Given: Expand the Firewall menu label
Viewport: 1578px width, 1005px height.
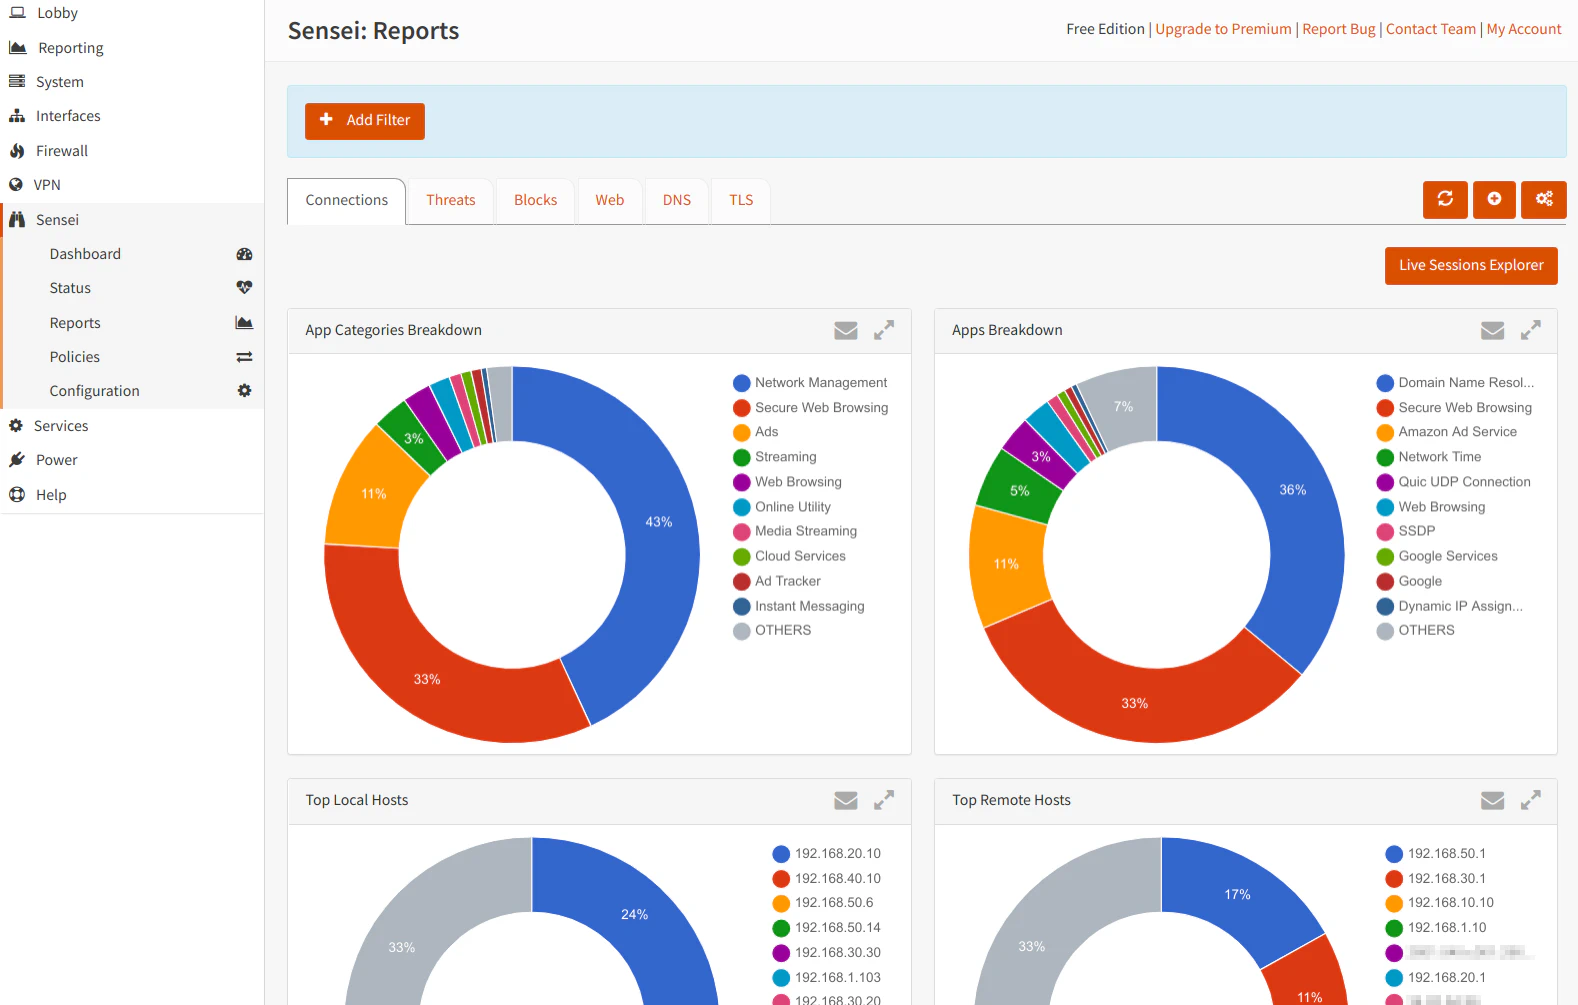Looking at the screenshot, I should pyautogui.click(x=62, y=151).
